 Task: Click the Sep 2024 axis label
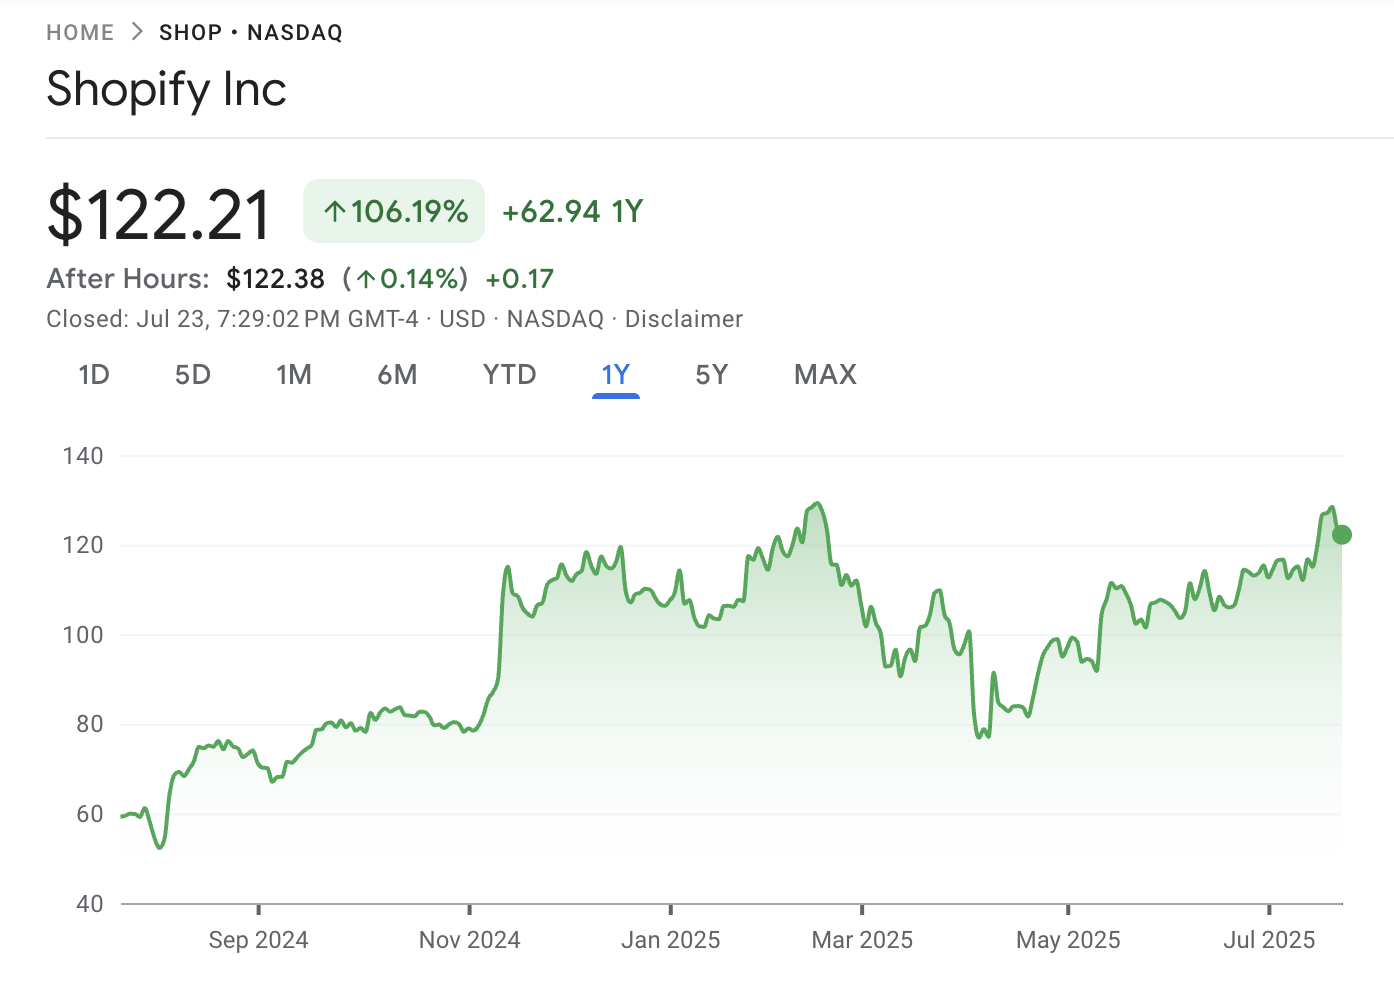pos(258,940)
